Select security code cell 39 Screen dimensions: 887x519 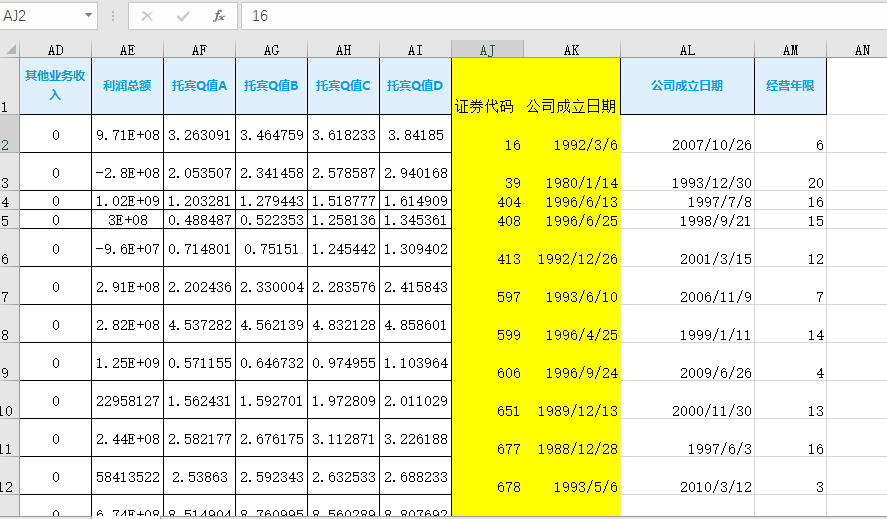click(487, 171)
